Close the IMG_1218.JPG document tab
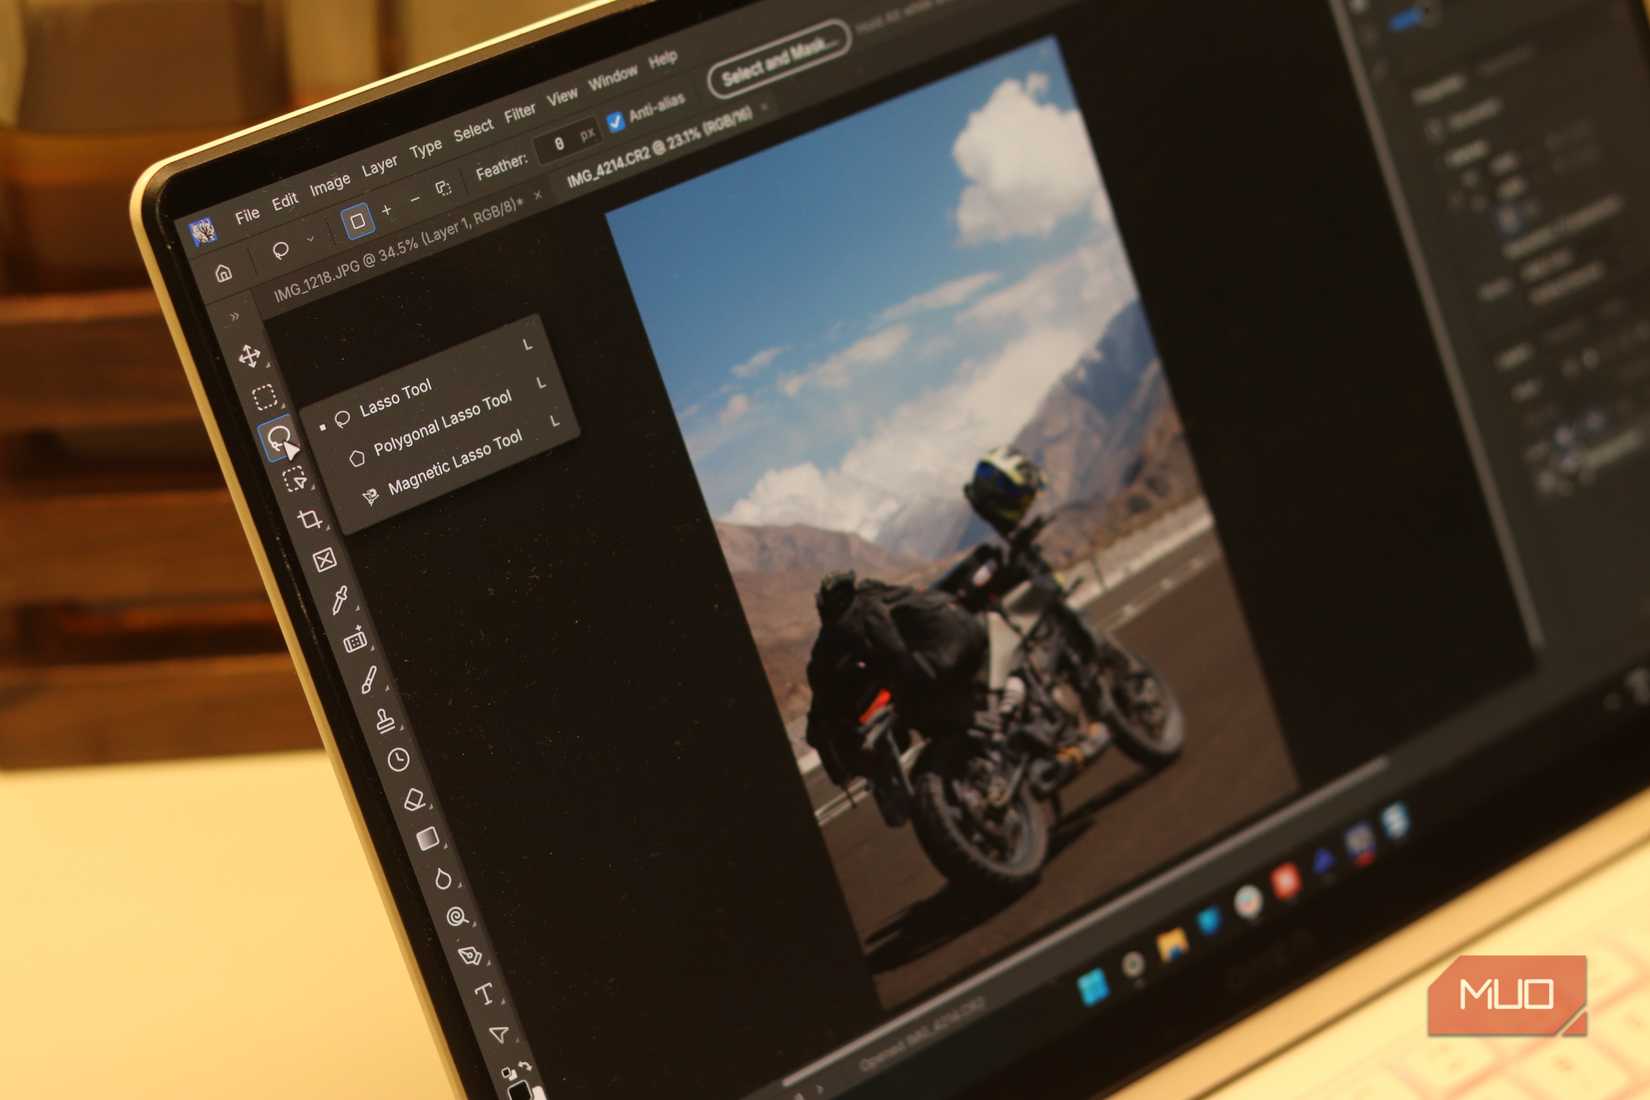This screenshot has width=1650, height=1100. 538,196
